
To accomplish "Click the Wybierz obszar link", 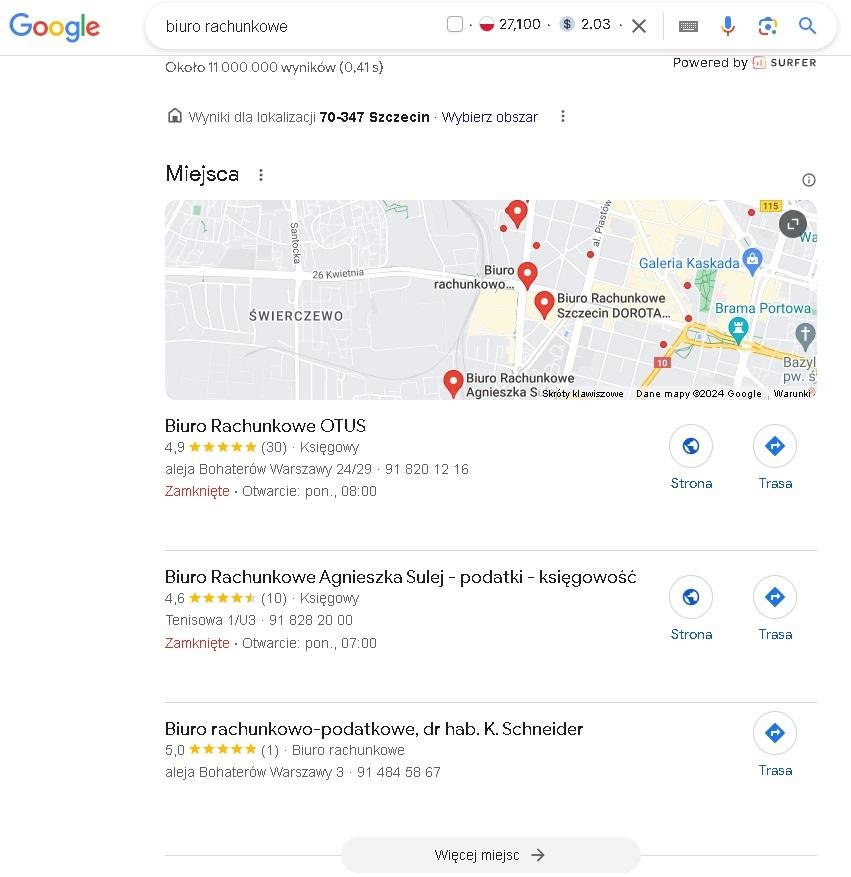I will tap(489, 117).
